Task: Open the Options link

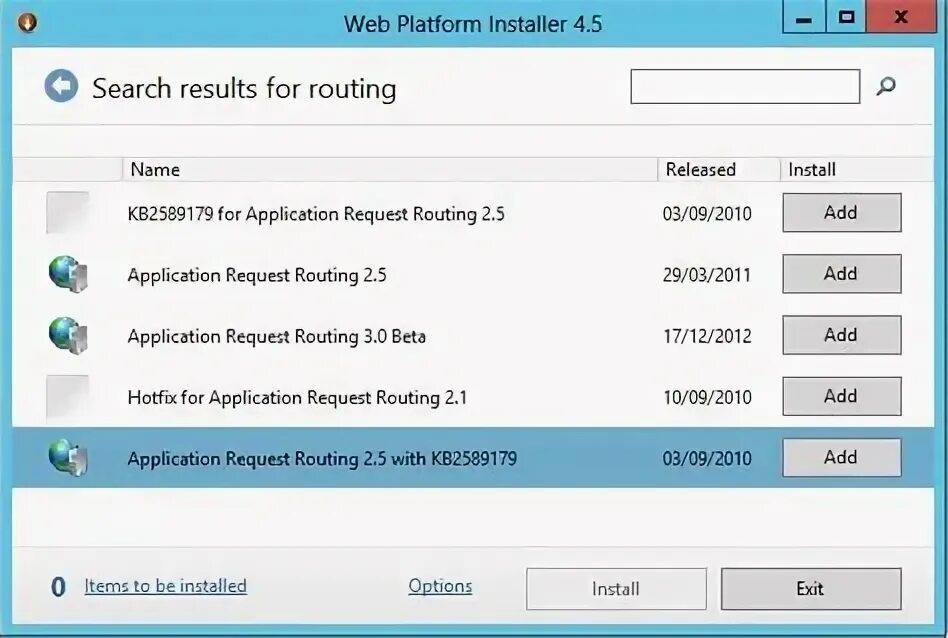Action: tap(440, 586)
